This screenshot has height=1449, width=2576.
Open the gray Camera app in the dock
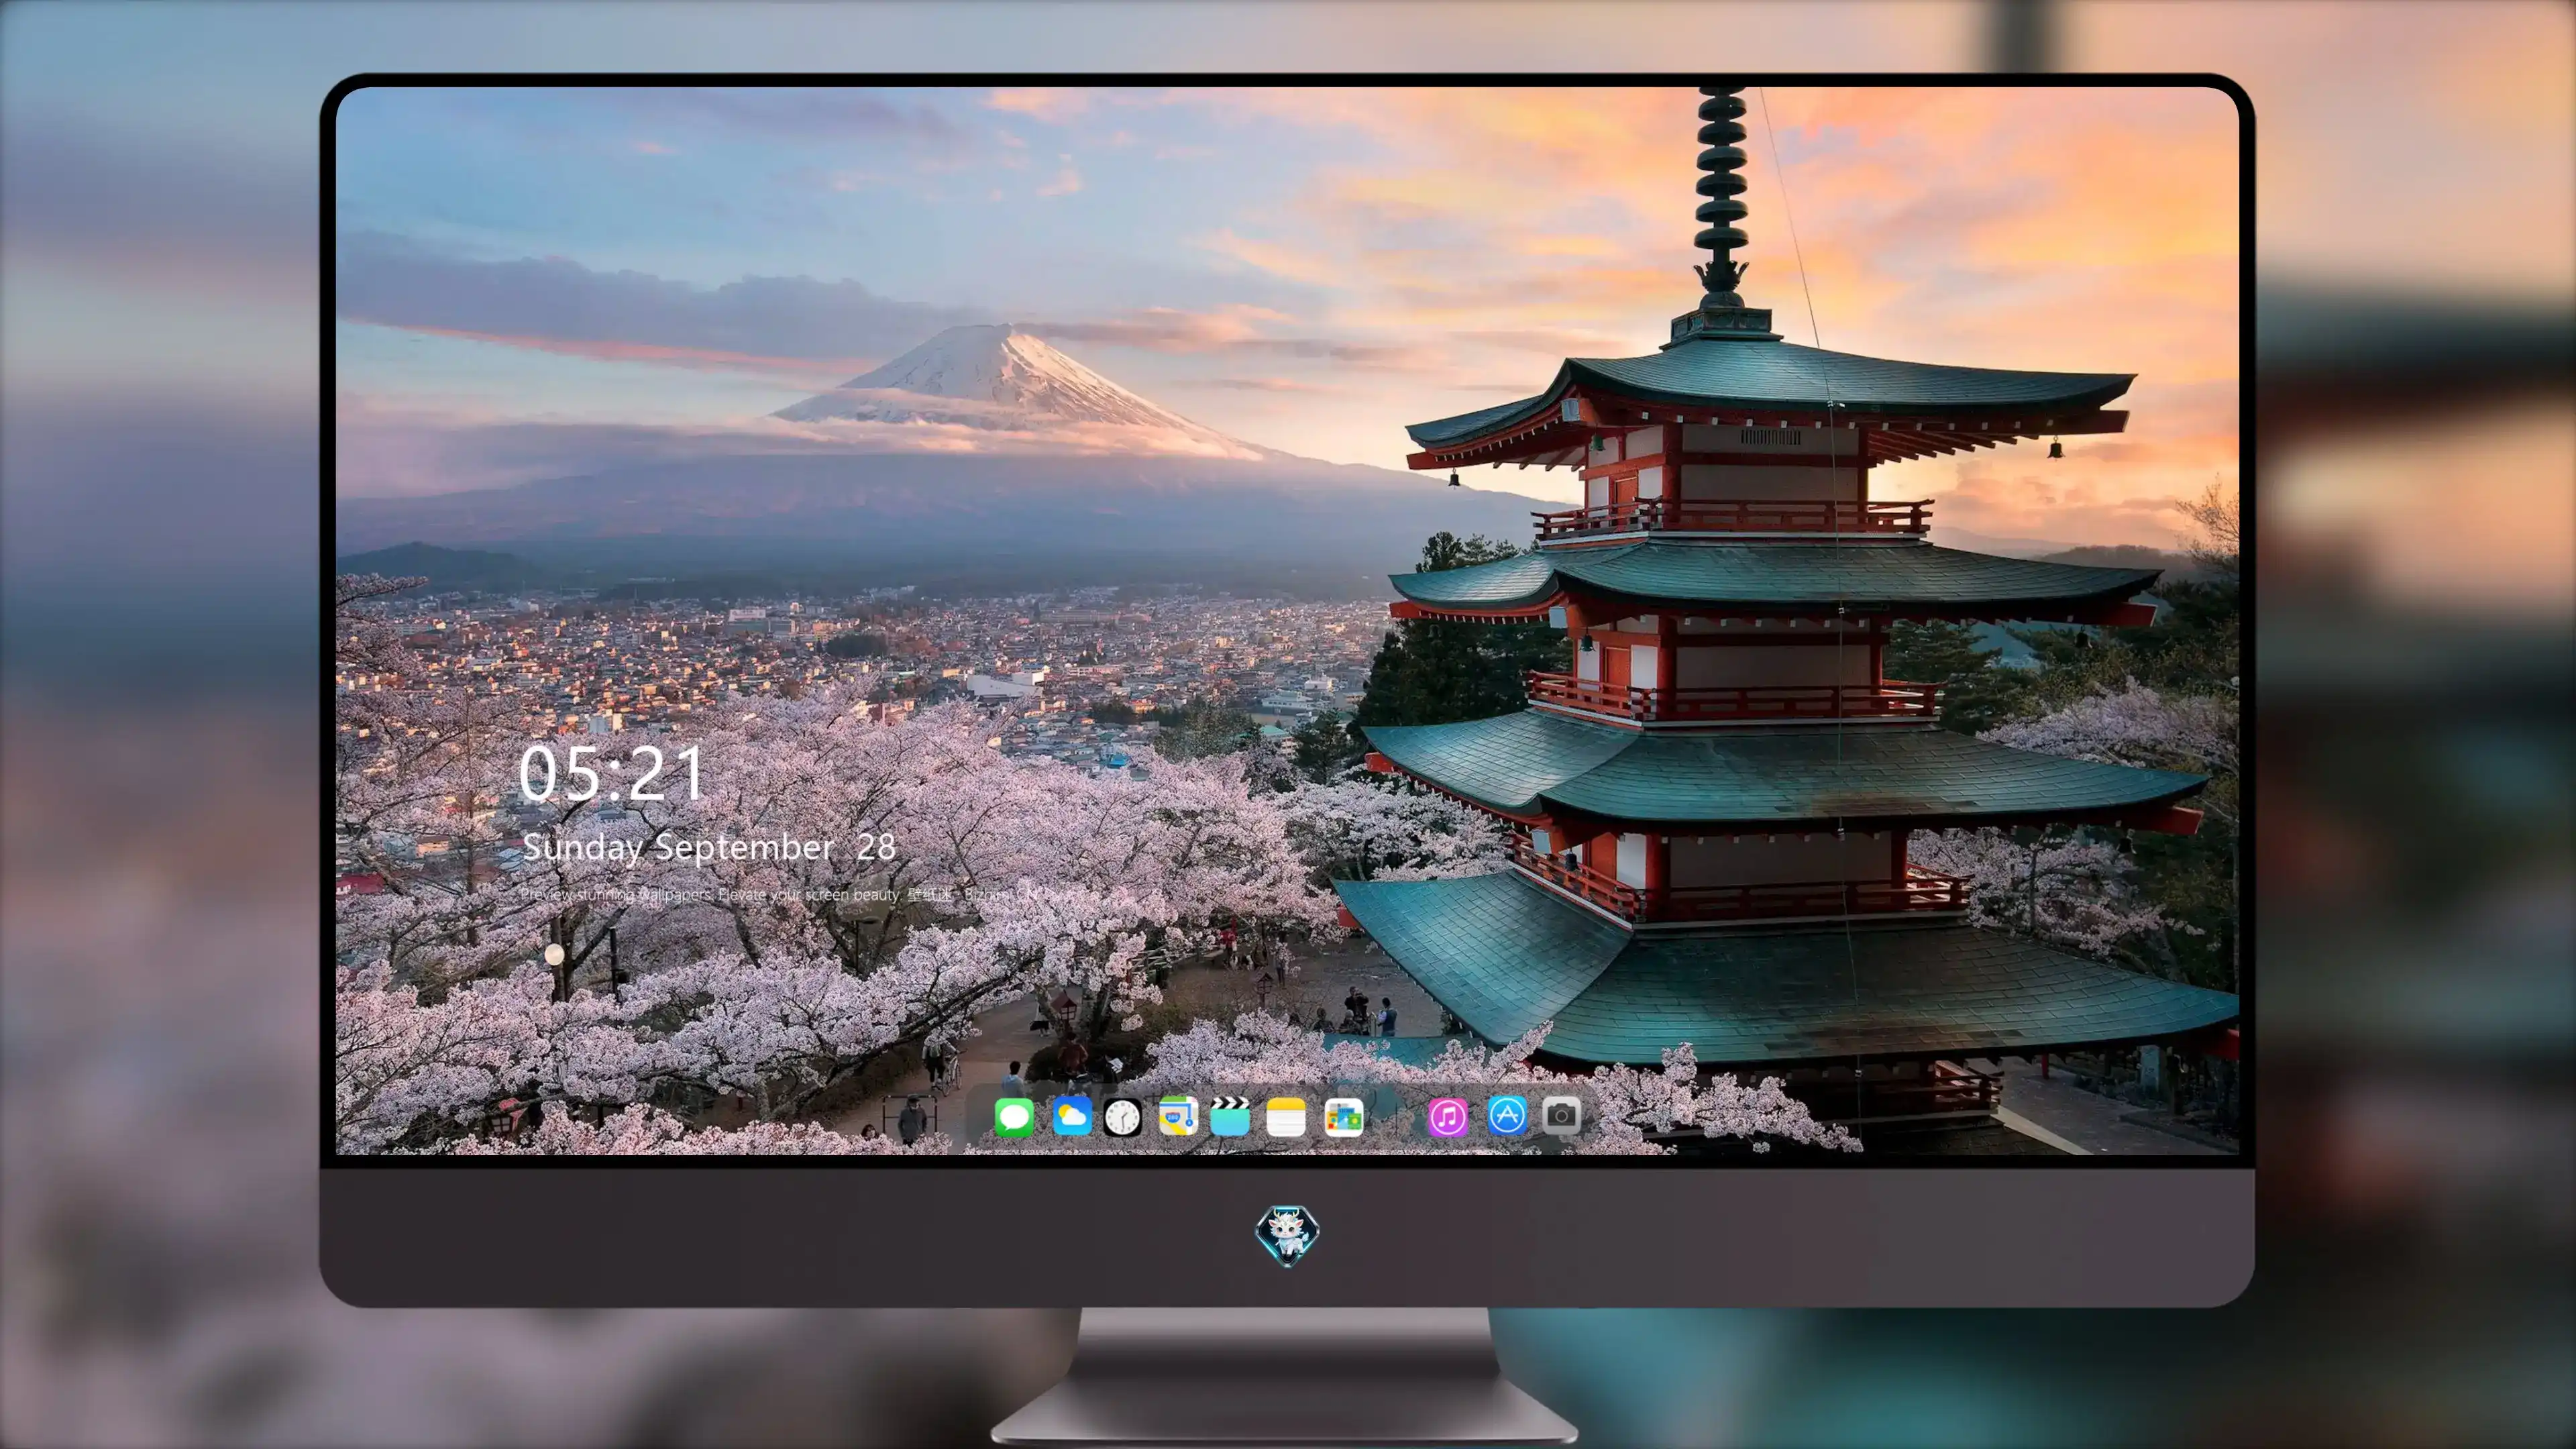pyautogui.click(x=1561, y=1116)
